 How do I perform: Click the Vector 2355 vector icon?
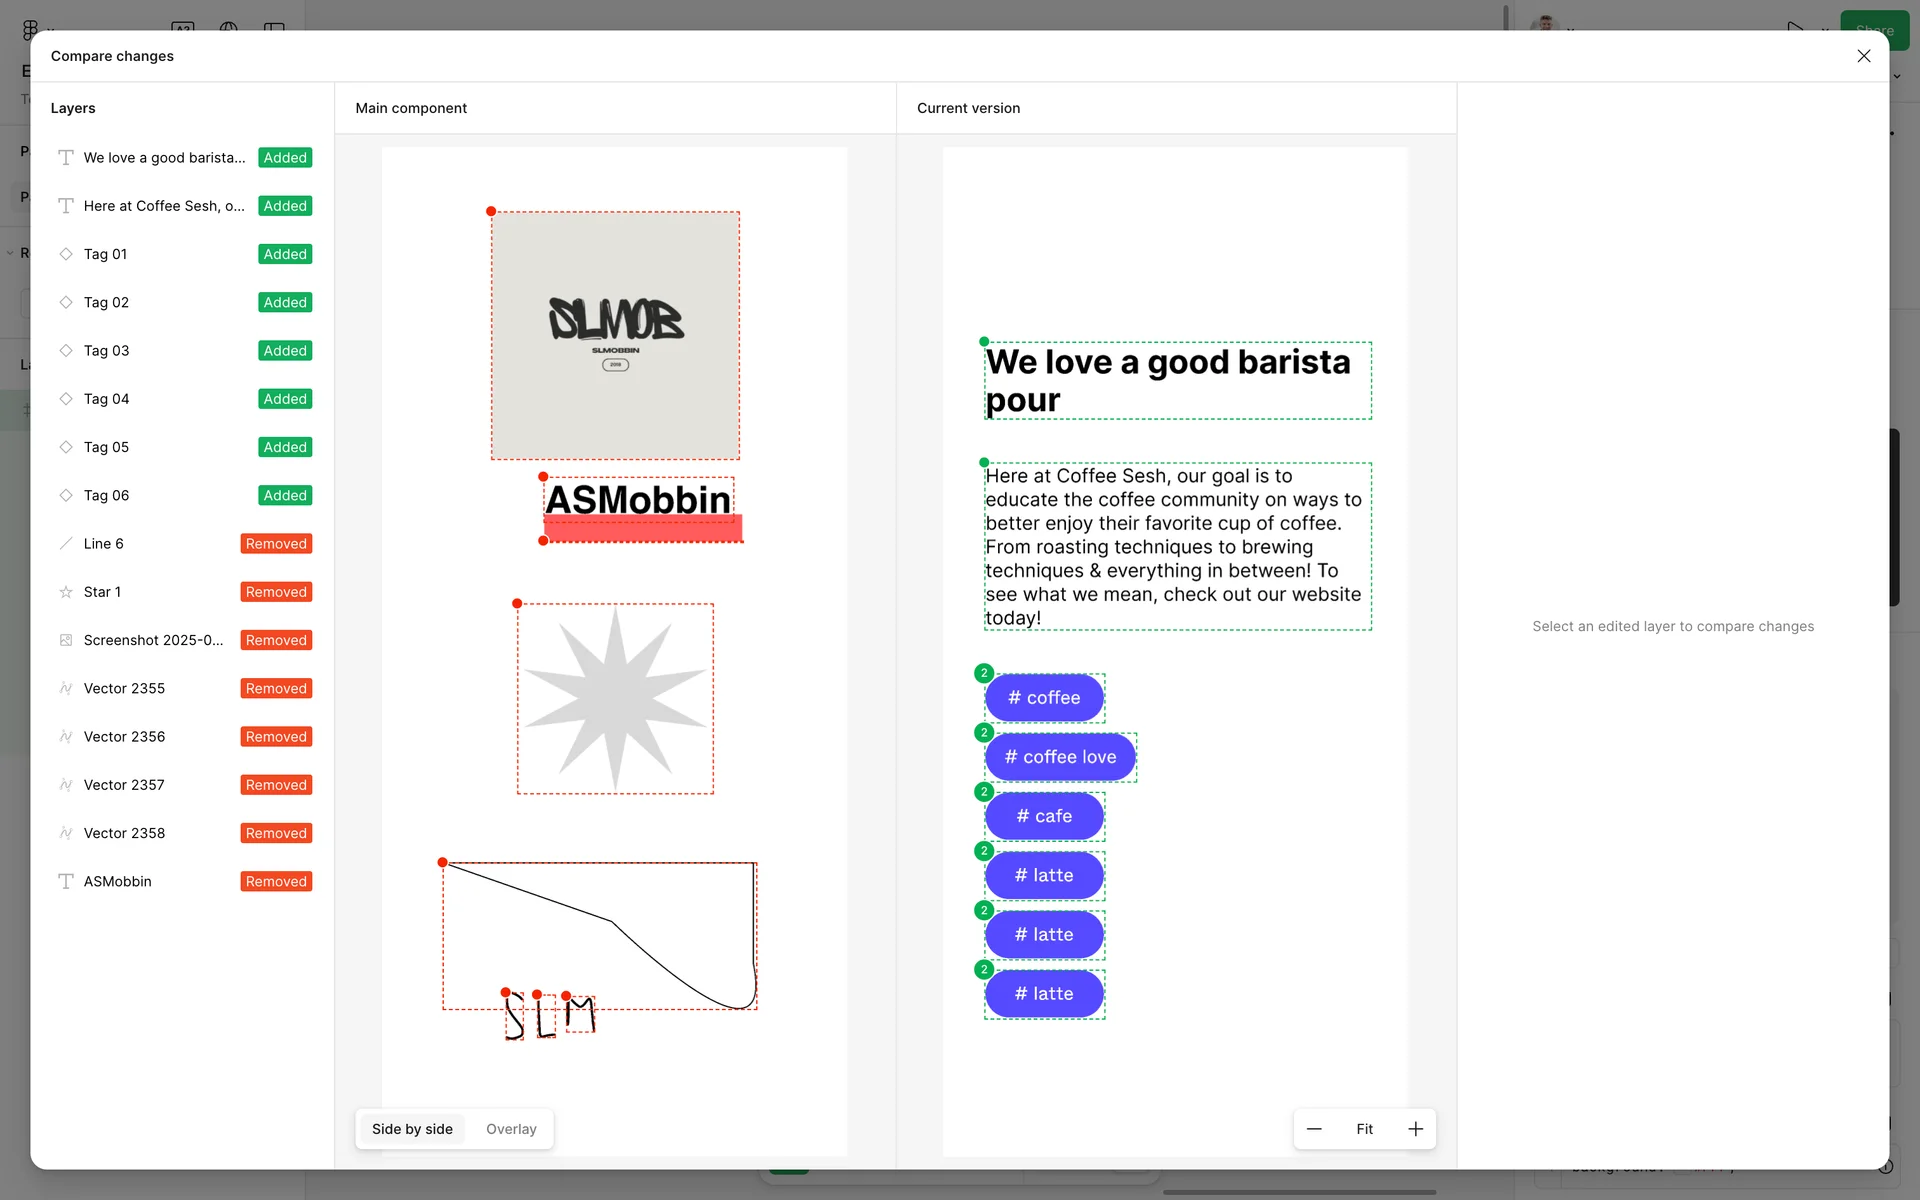pos(66,688)
